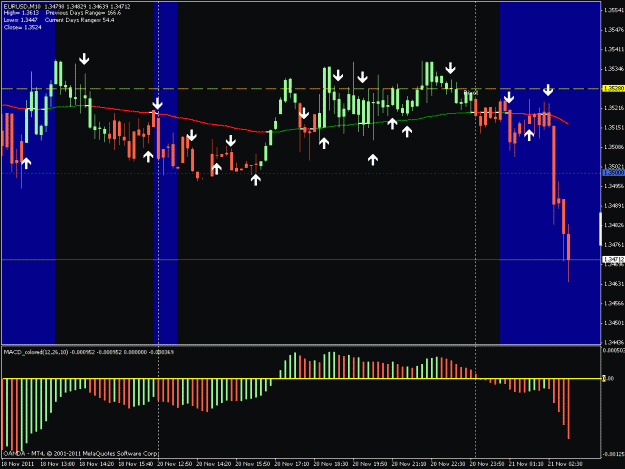Click the 'High= 1.3613' label
Screen dimensions: 625x469
(21, 13)
